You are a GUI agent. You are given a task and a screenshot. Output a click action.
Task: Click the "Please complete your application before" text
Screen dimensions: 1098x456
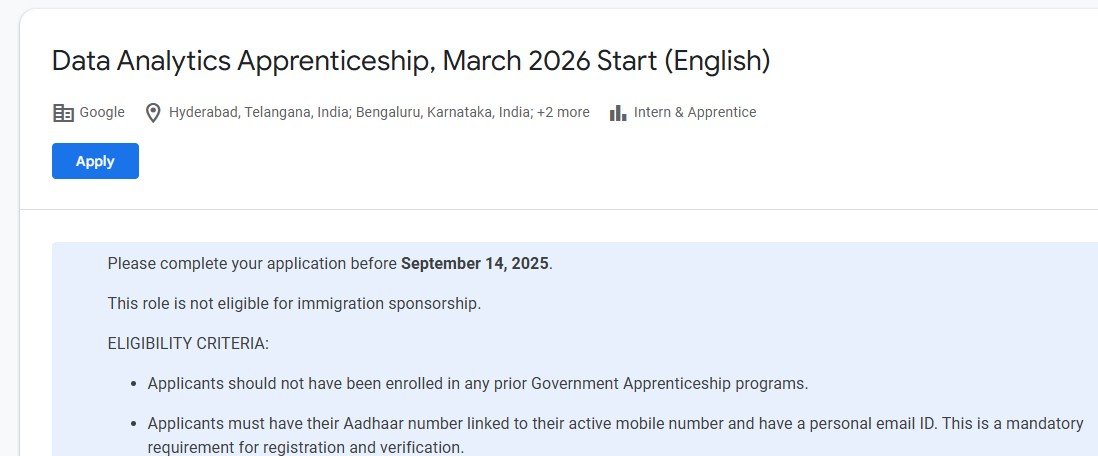tap(252, 264)
